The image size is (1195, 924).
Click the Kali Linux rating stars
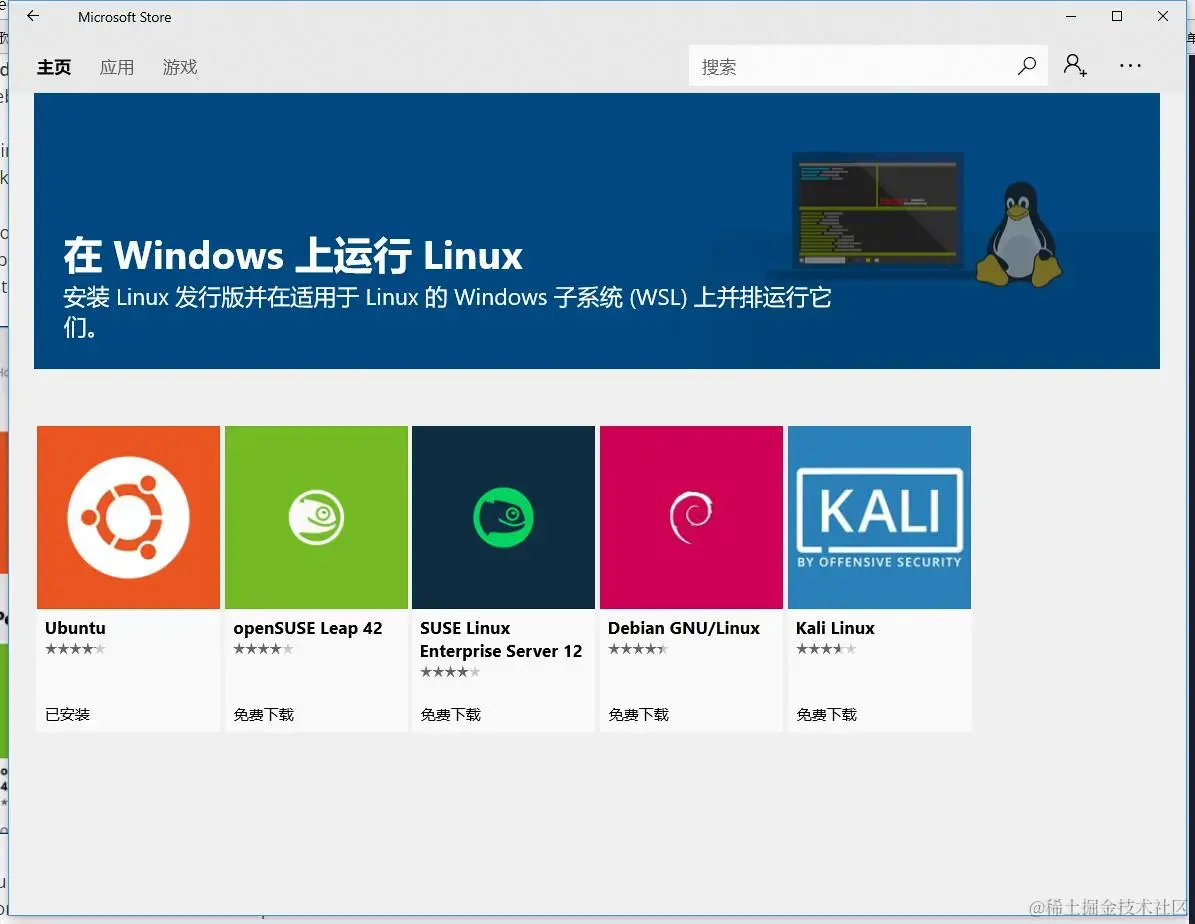tap(825, 648)
